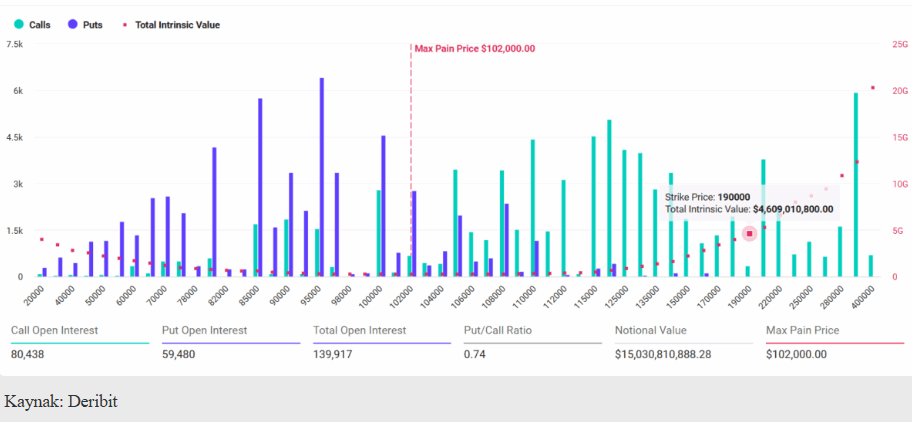Click the first red intrinsic dot above 20000

pos(41,239)
